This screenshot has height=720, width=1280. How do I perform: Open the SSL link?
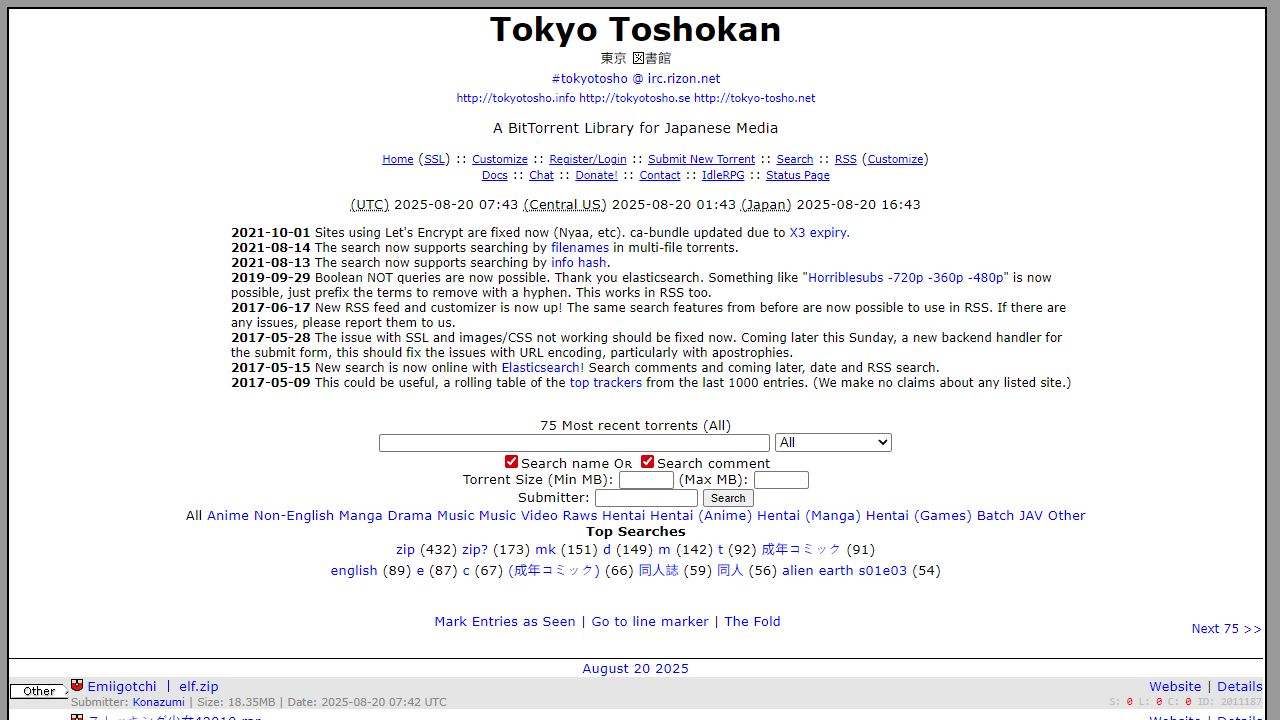click(x=434, y=159)
